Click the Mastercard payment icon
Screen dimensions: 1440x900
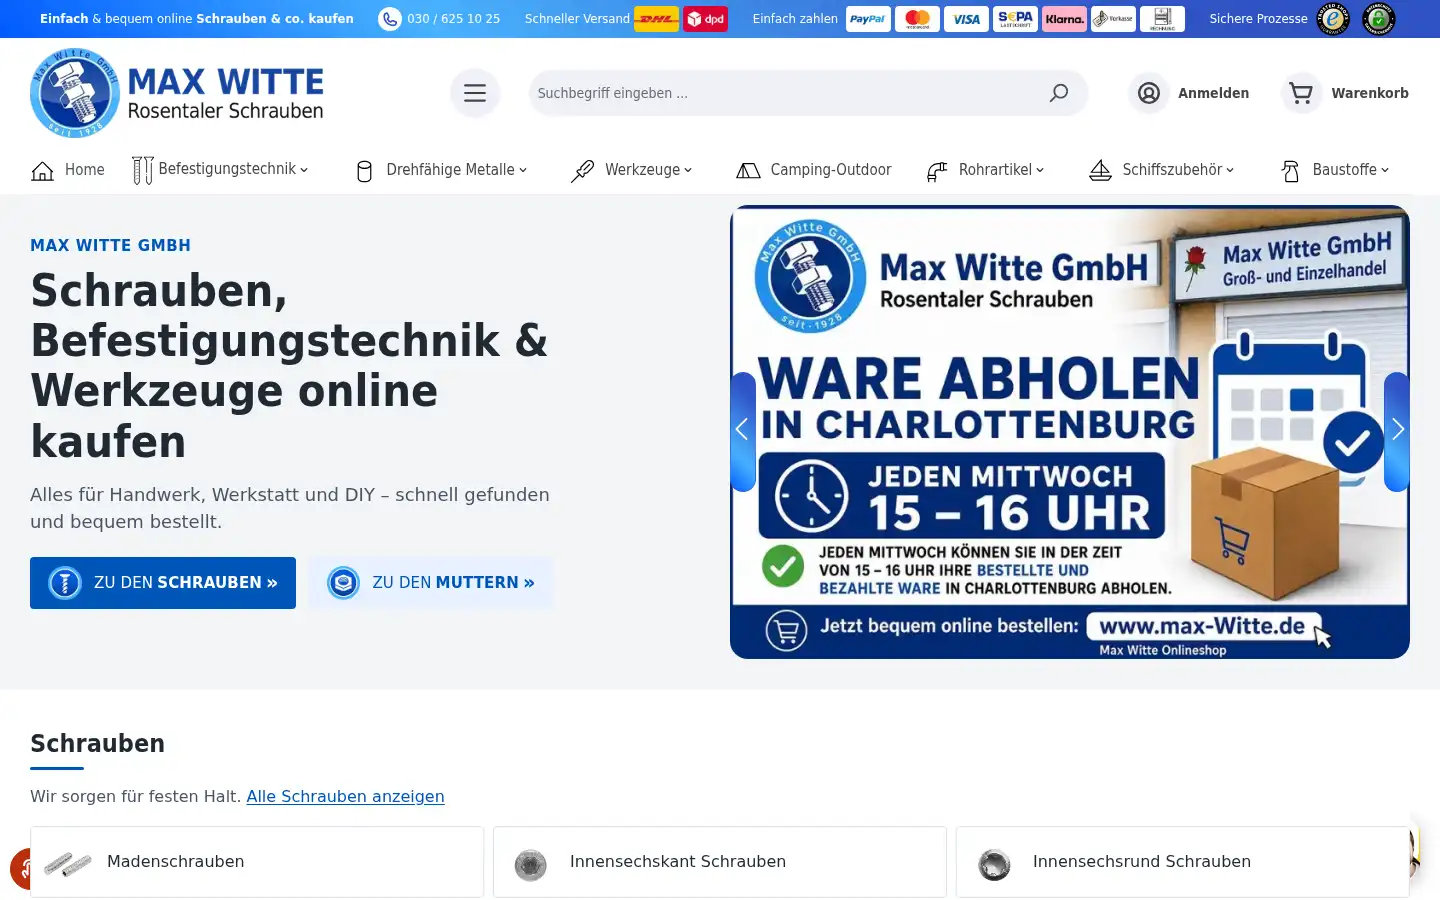917,19
